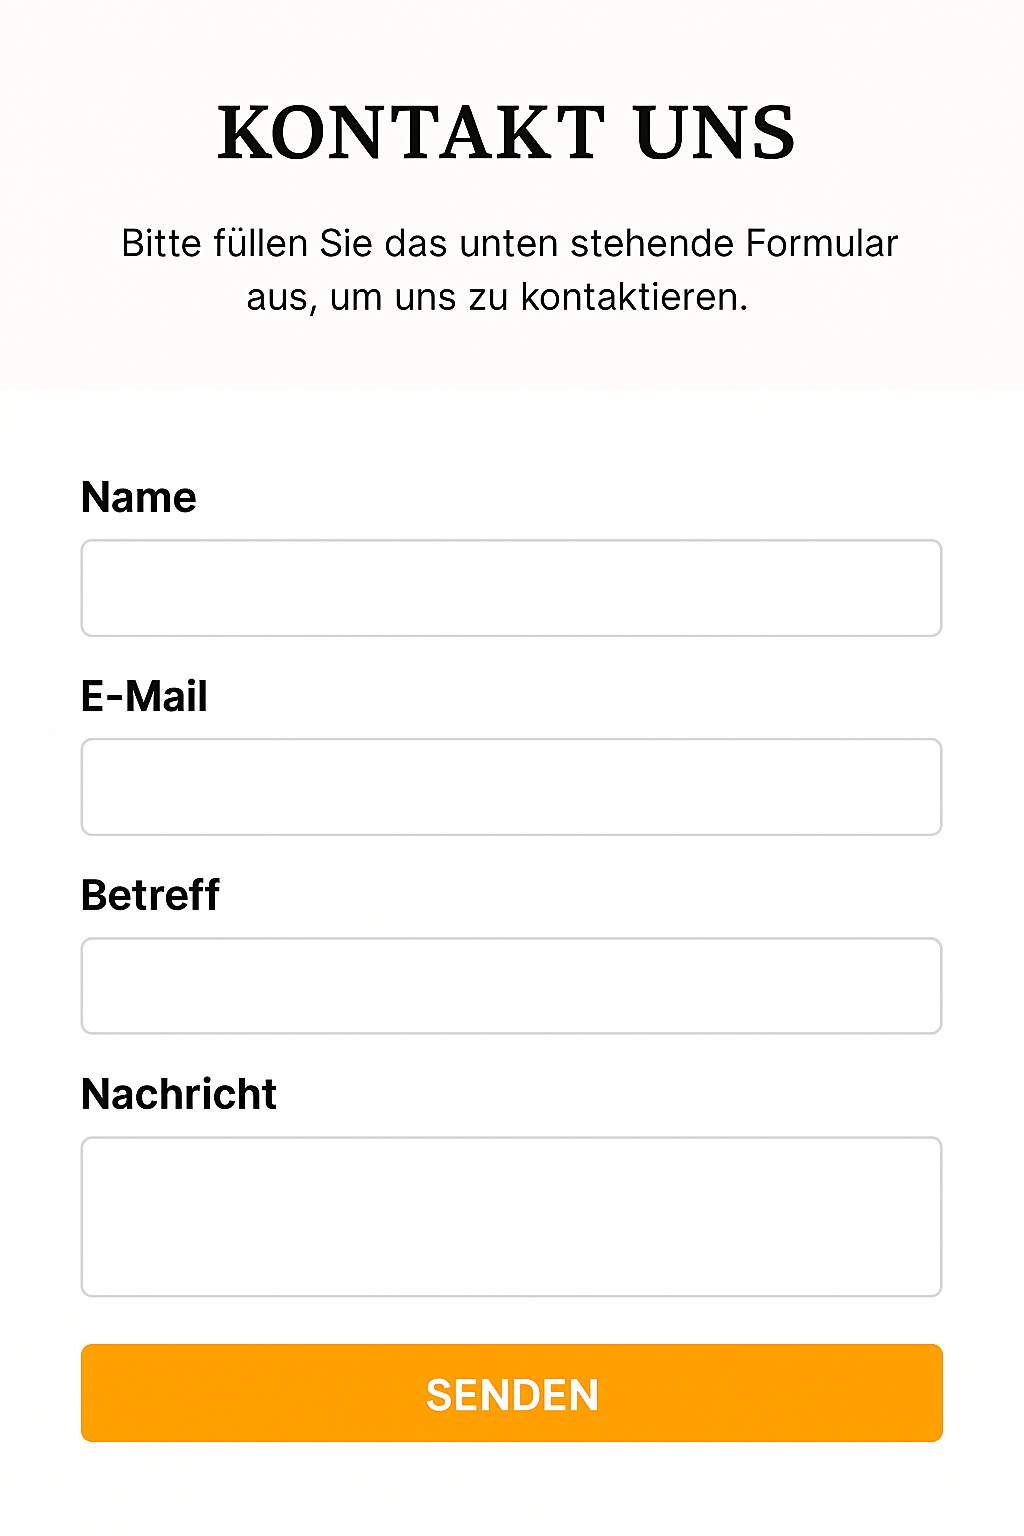
Task: Activate the Nachricht message text area
Action: click(511, 1217)
